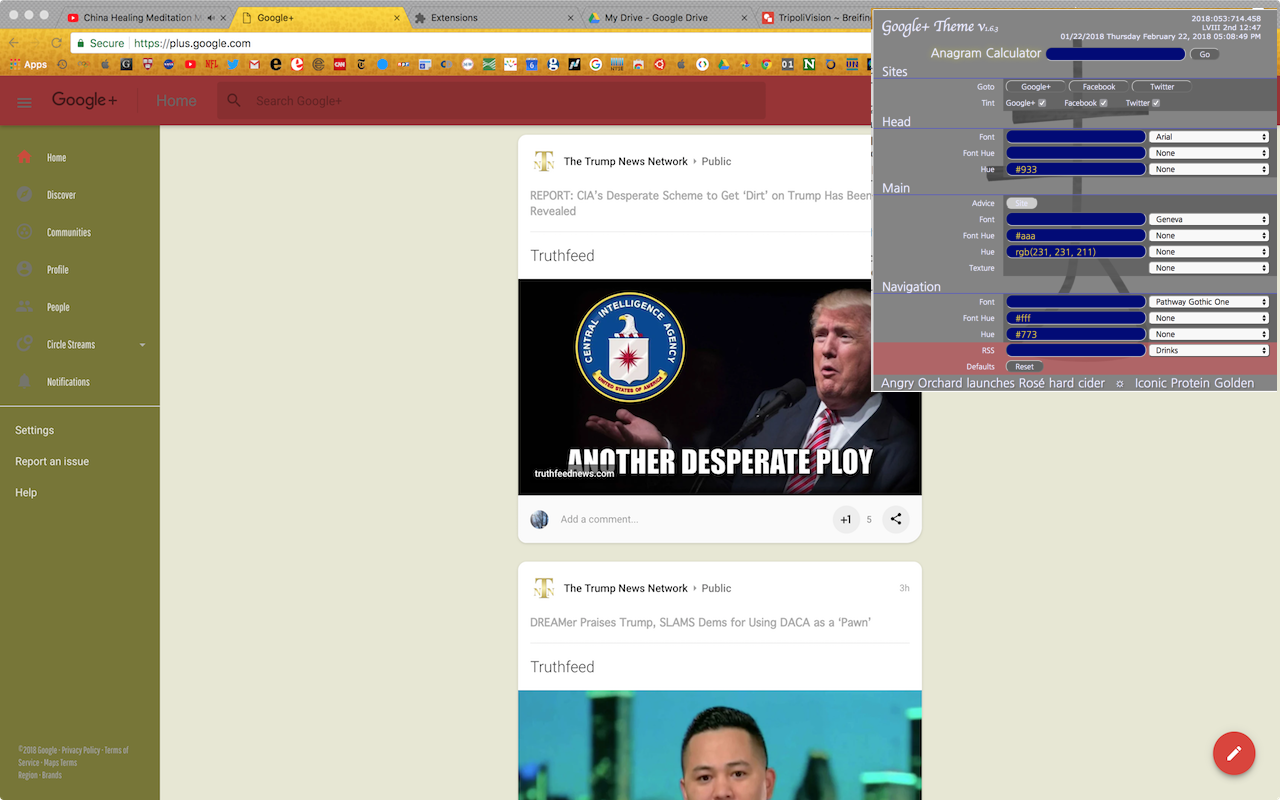Open the RSS dropdown showing Drinks
Viewport: 1280px width, 800px height.
click(1209, 351)
